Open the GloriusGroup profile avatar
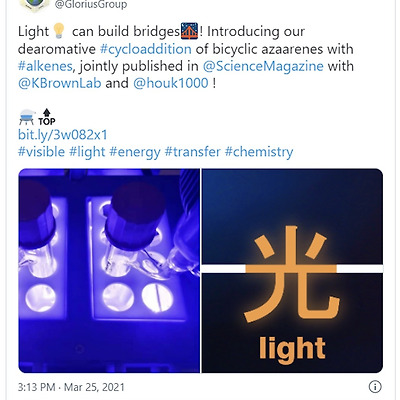This screenshot has height=400, width=400. pyautogui.click(x=34, y=5)
